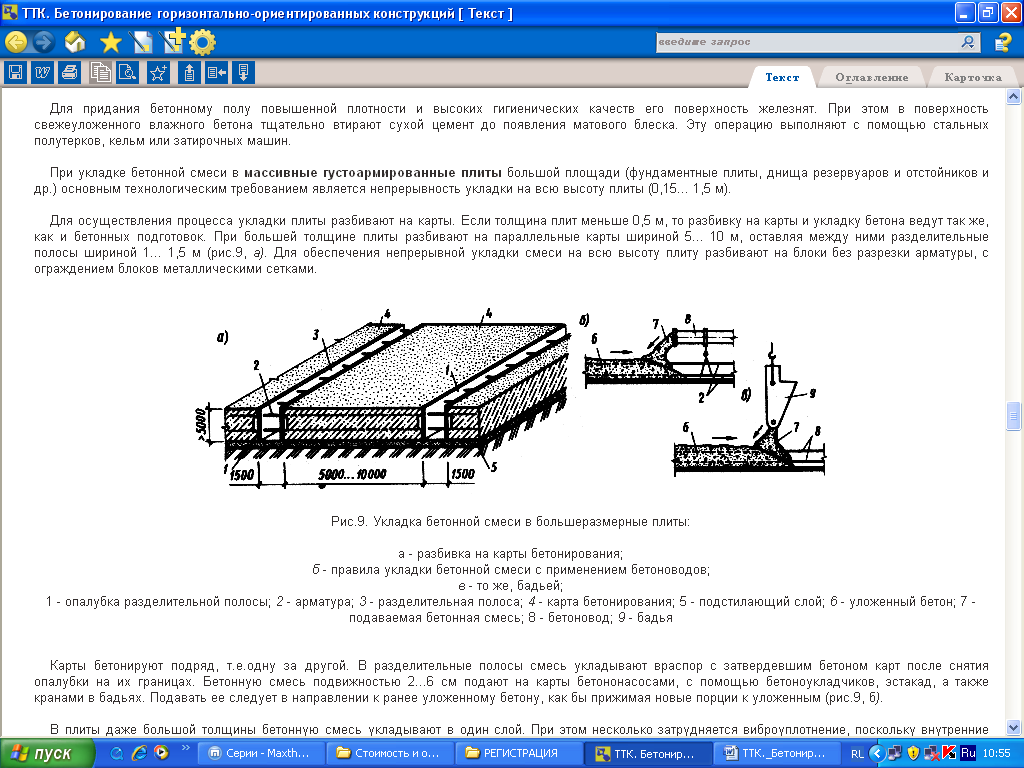Screen dimensions: 1024x768
Task: Search in the document with the magnifier-page icon
Action: tap(127, 72)
